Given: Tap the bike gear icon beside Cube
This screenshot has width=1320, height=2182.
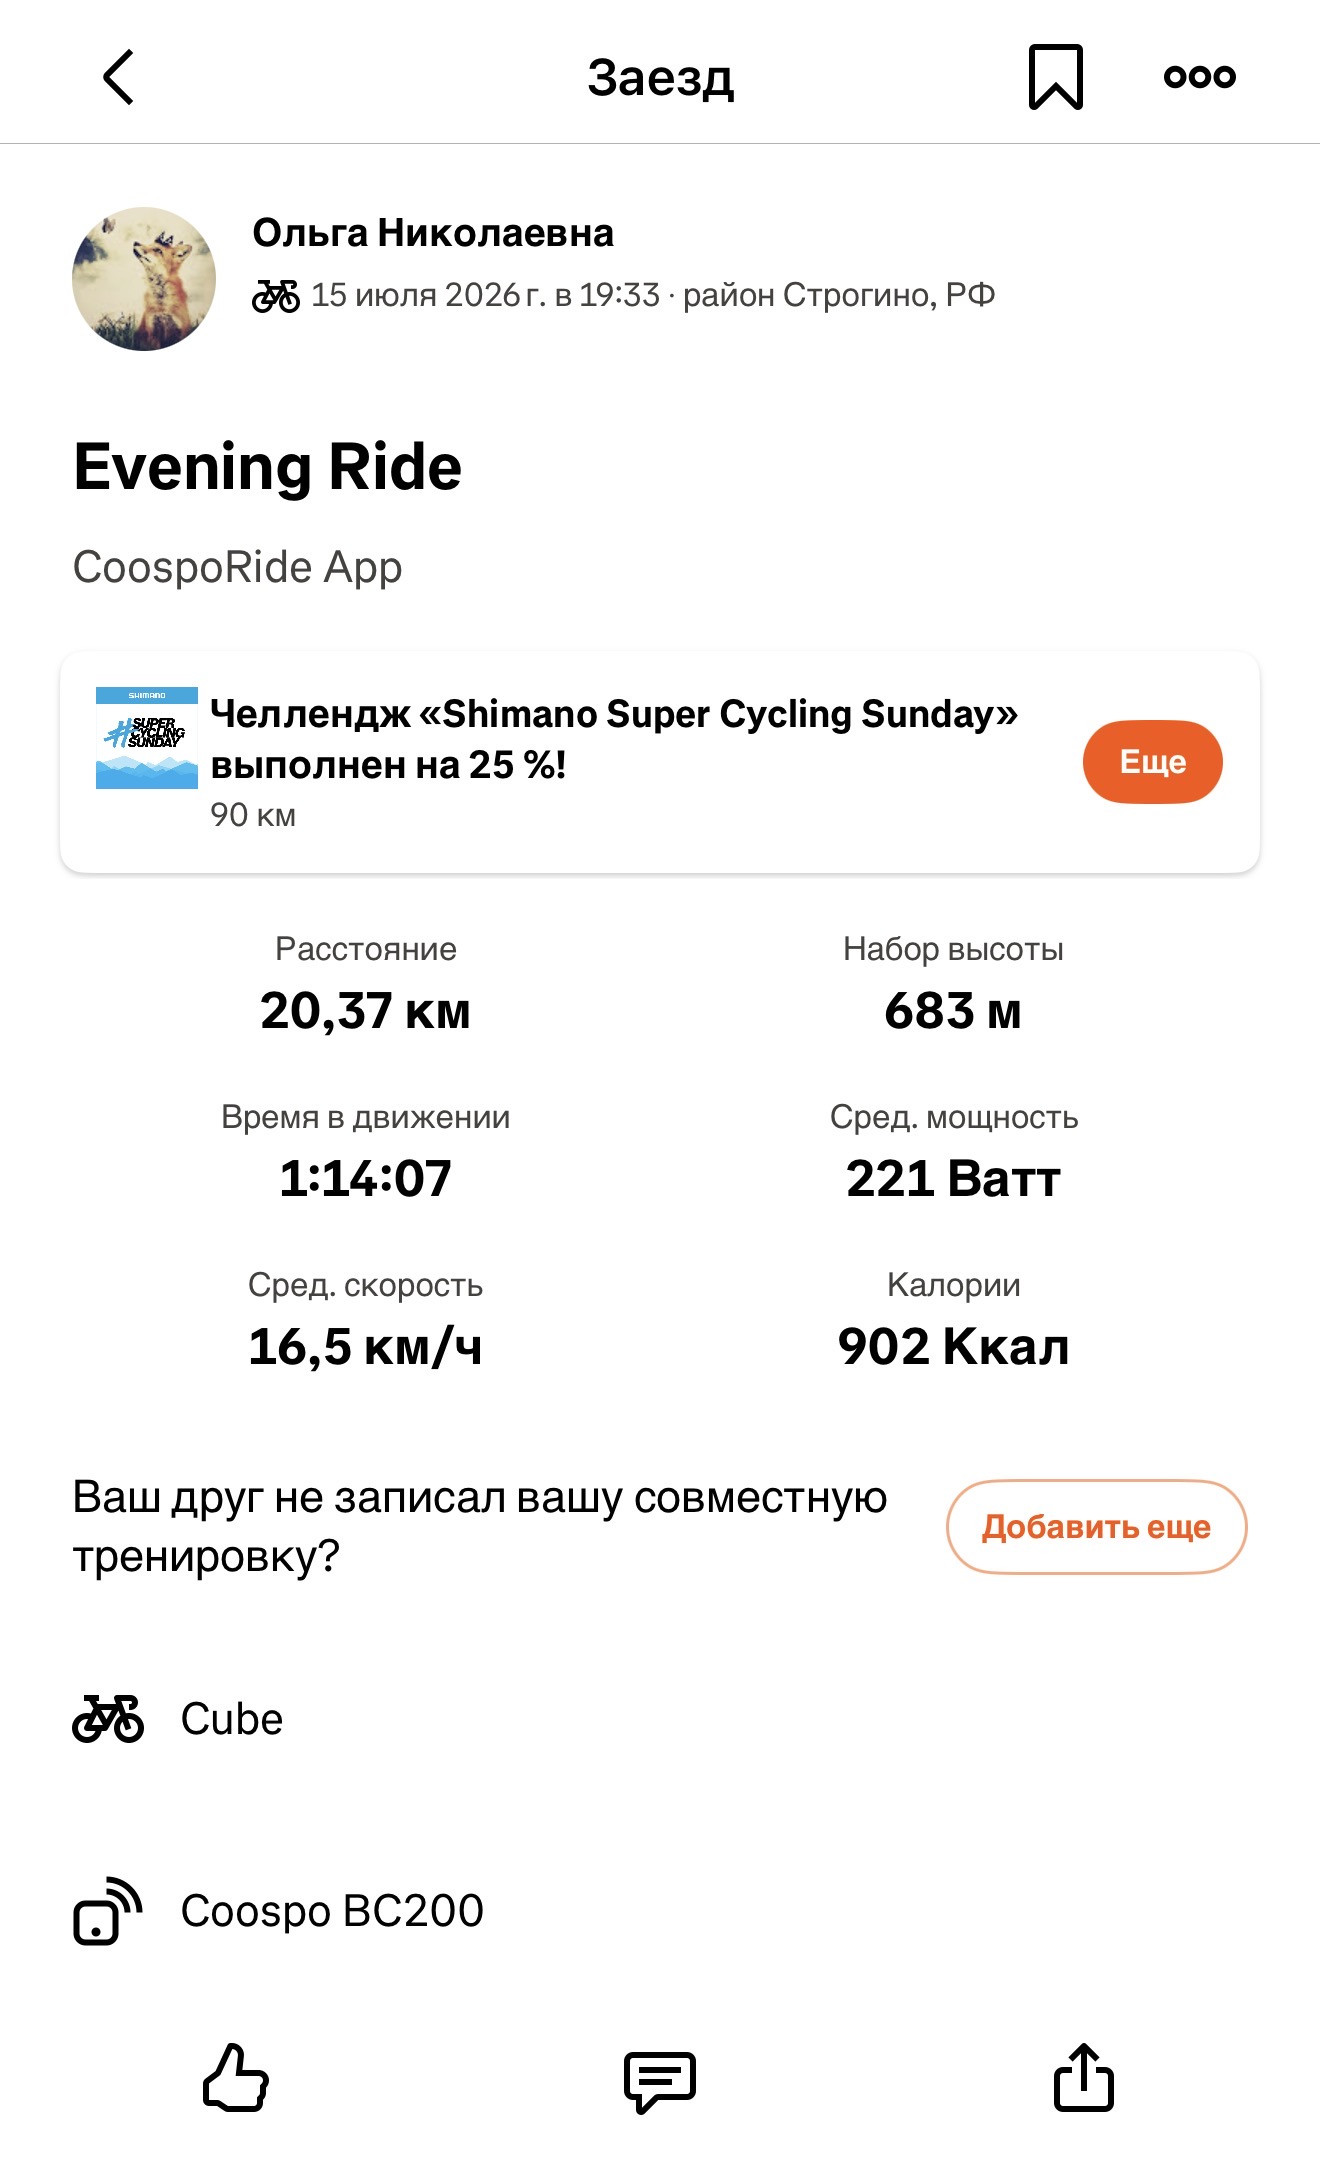Looking at the screenshot, I should (x=108, y=1719).
